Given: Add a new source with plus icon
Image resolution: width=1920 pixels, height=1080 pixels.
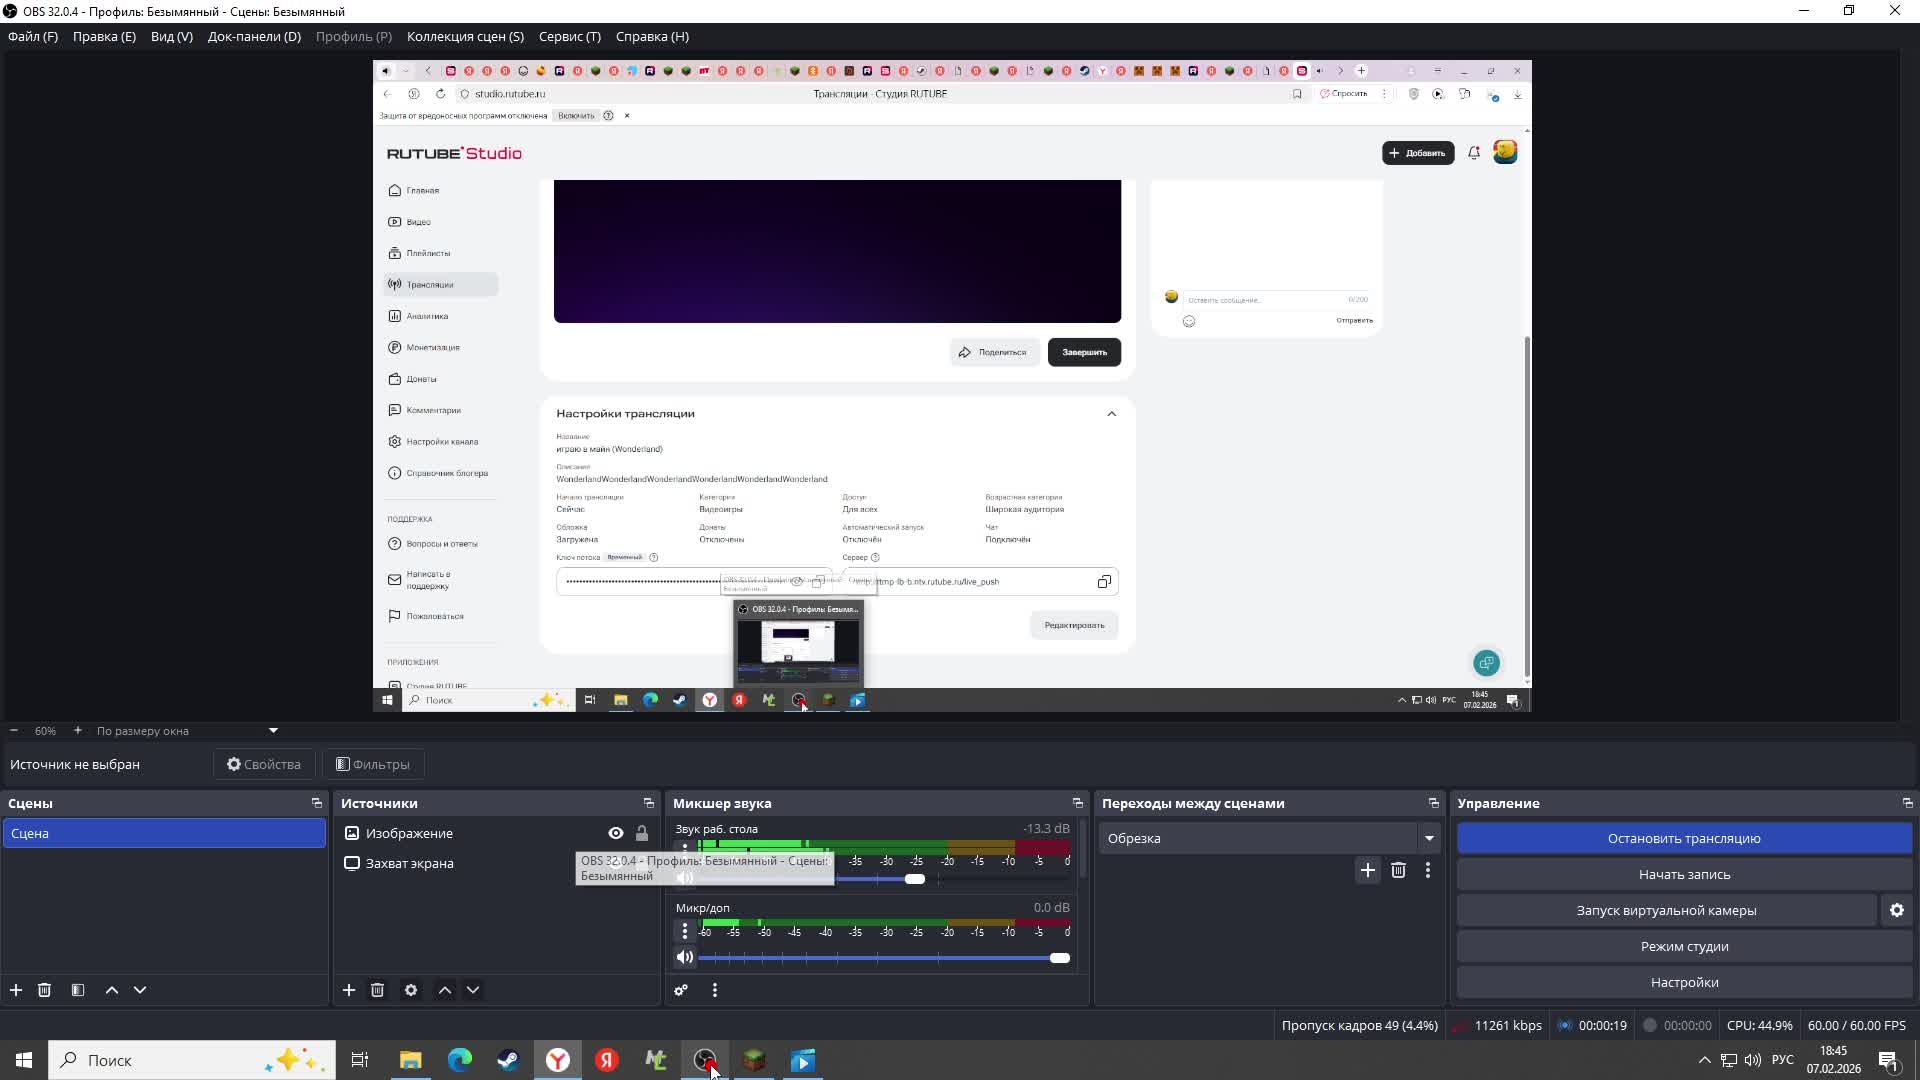Looking at the screenshot, I should (x=349, y=990).
